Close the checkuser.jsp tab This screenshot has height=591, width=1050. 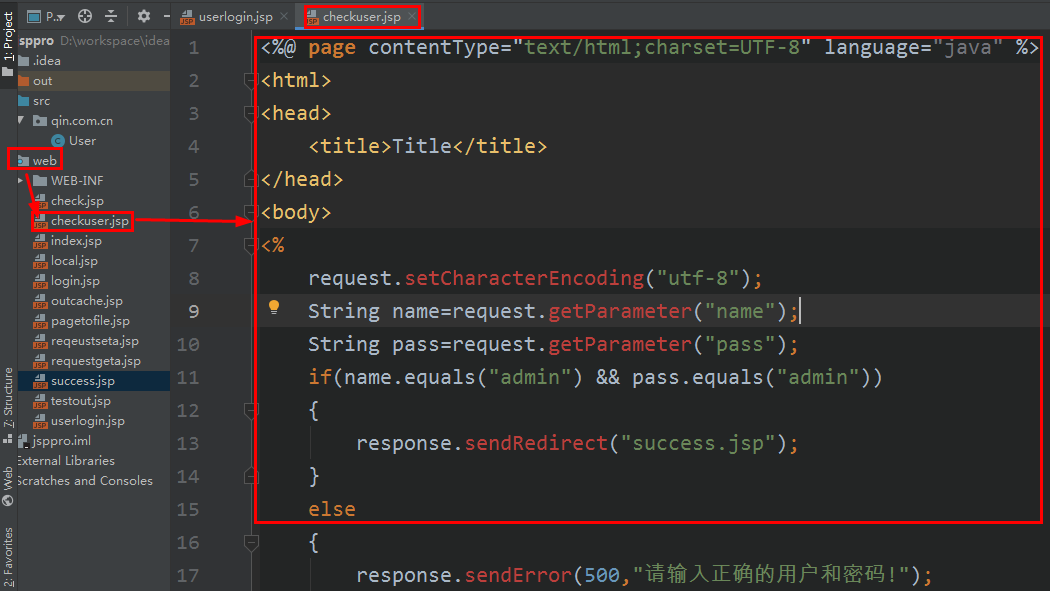tap(412, 16)
